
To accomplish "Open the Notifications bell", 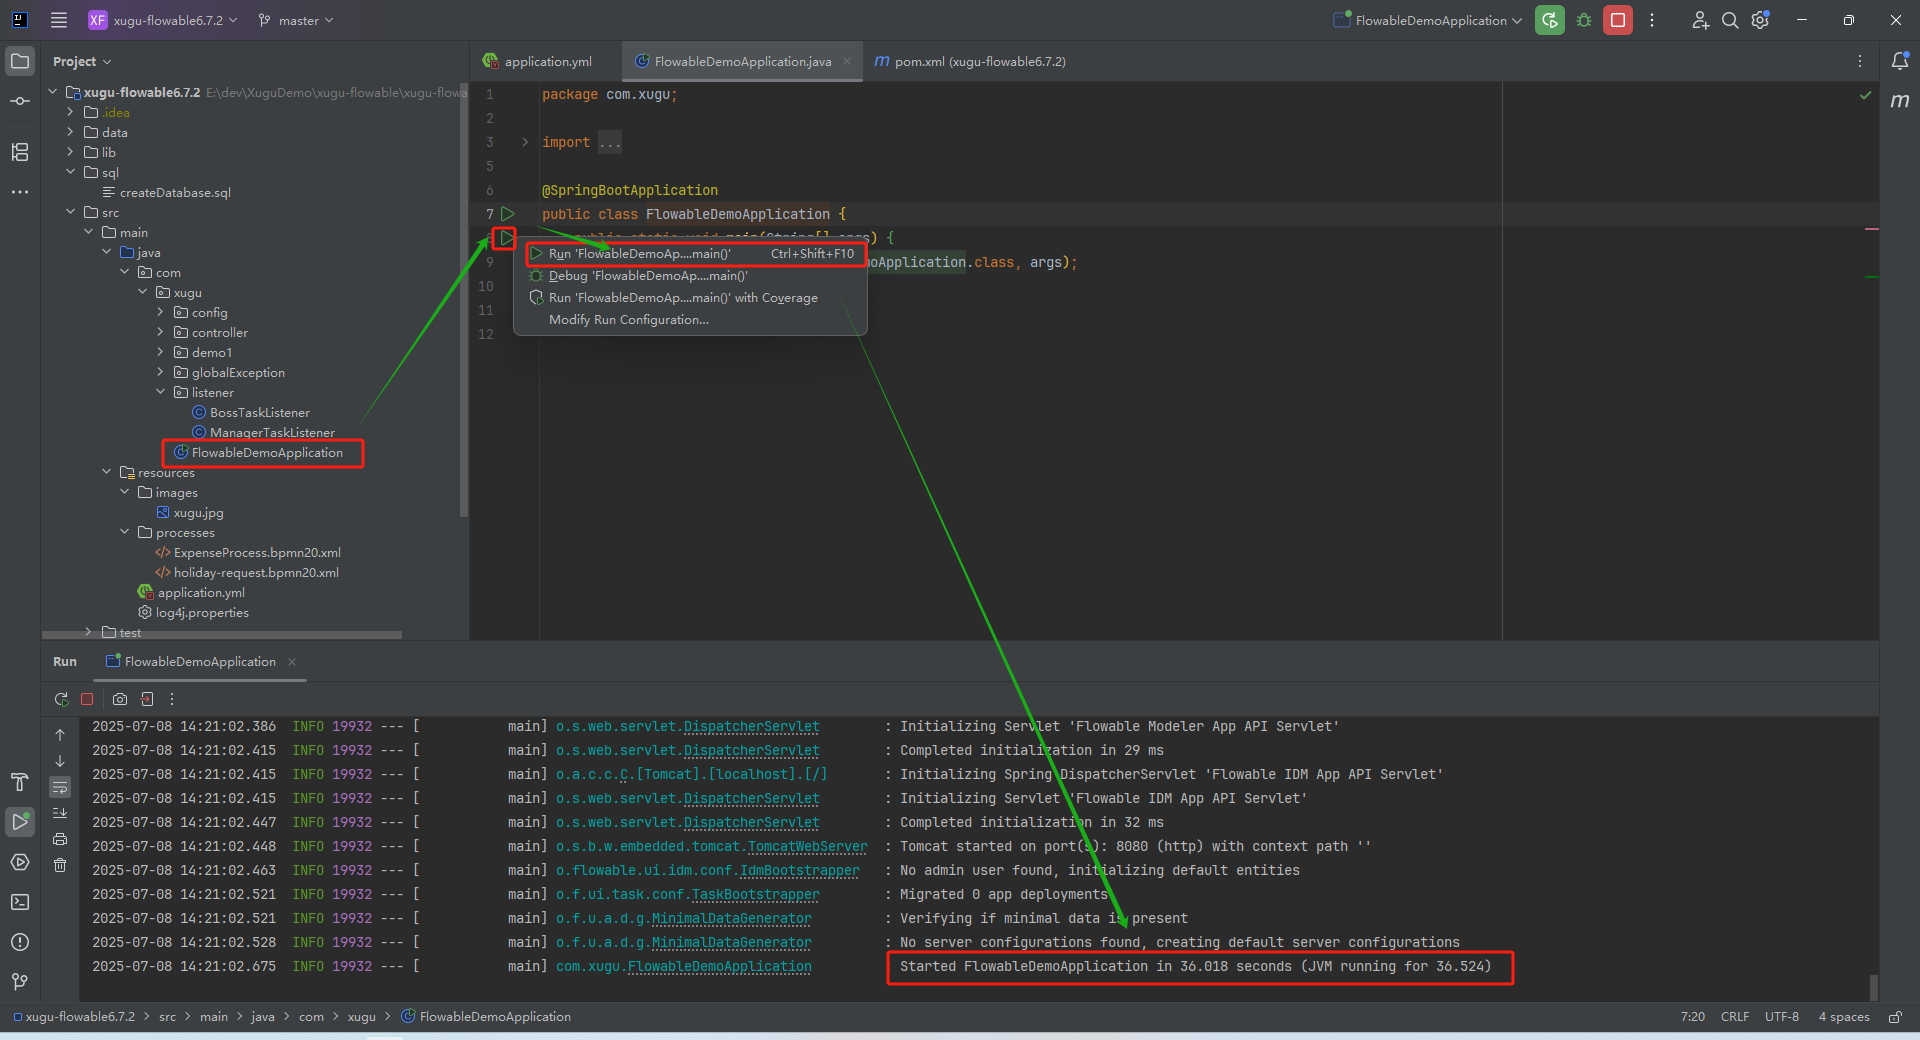I will pyautogui.click(x=1900, y=61).
